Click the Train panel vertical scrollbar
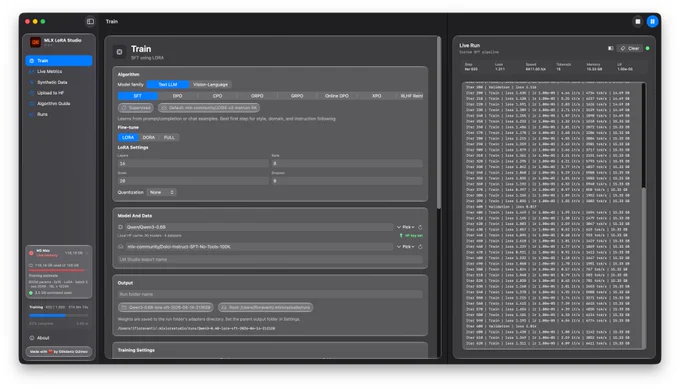The image size is (680, 389). pos(439,123)
